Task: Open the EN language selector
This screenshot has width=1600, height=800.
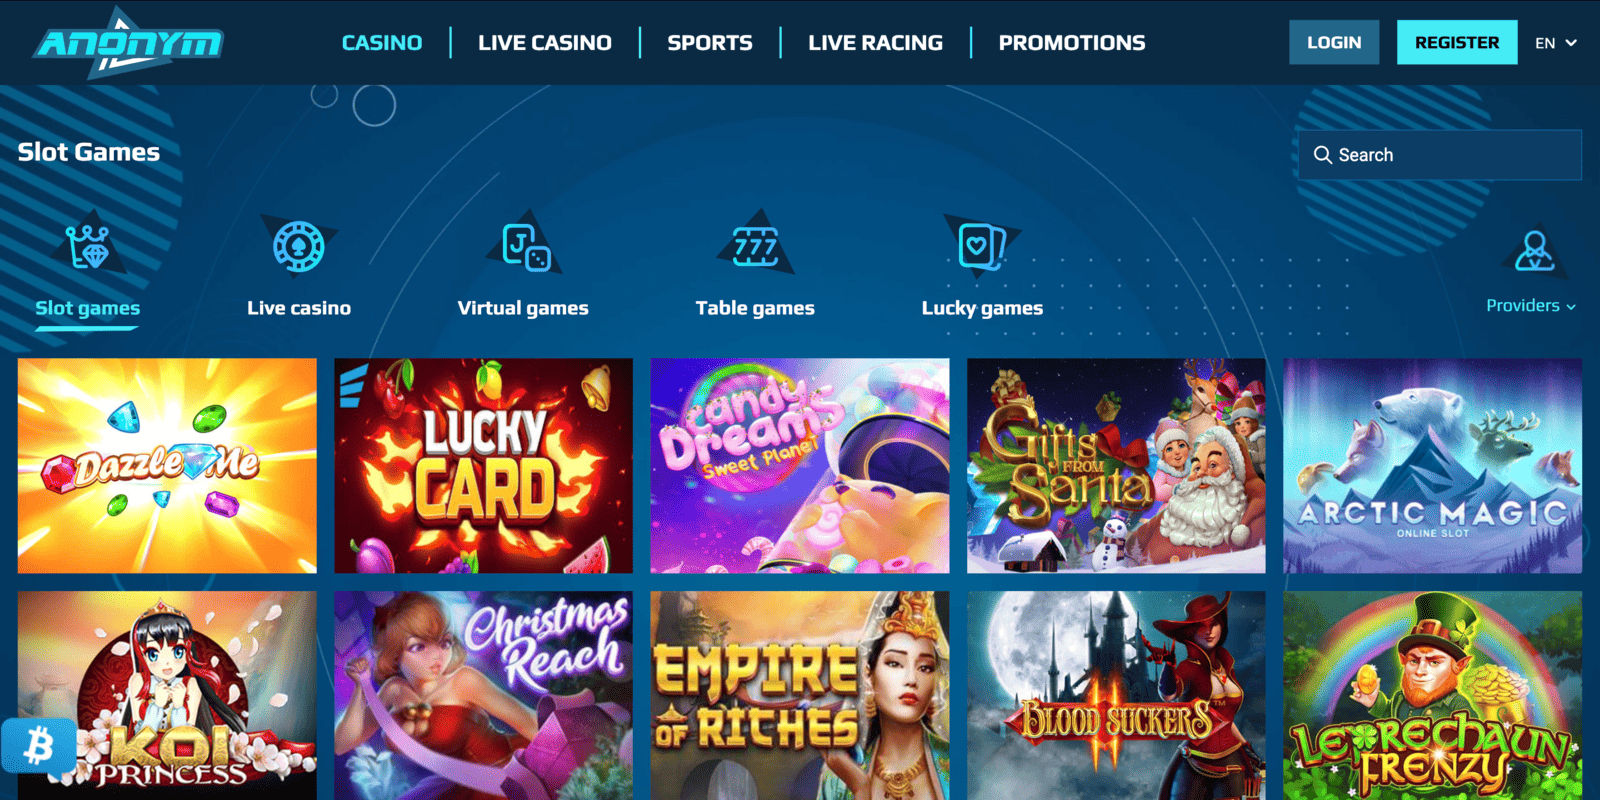Action: [1556, 43]
